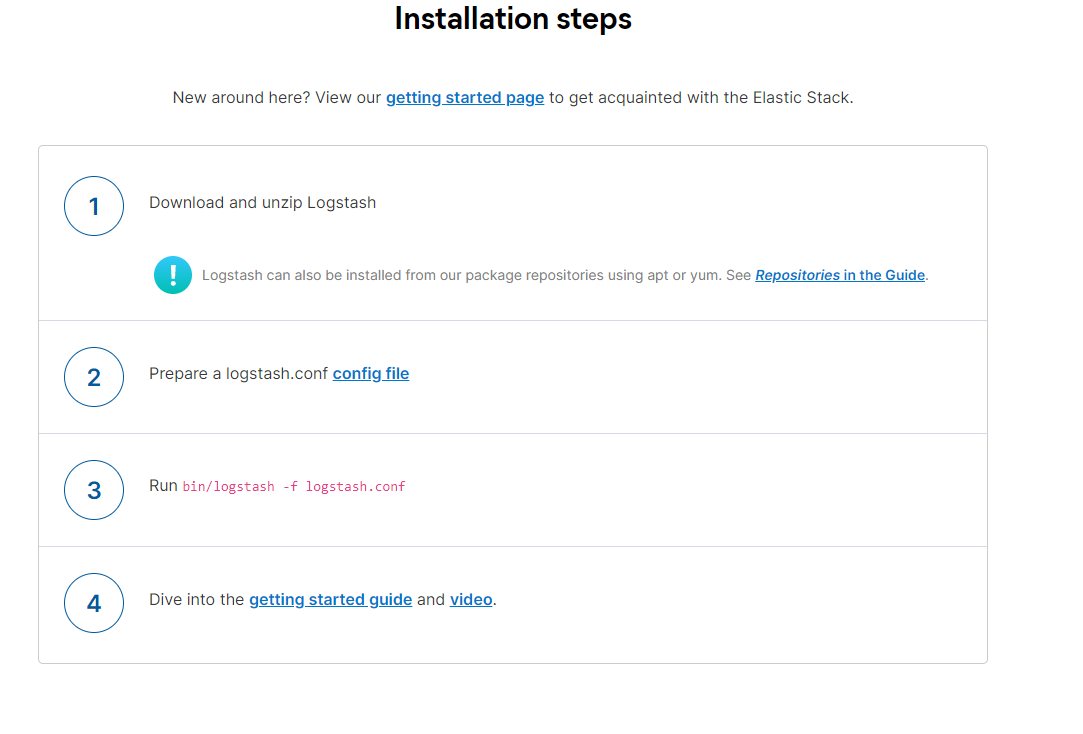
Task: Click the Download and unzip Logstash text
Action: [262, 203]
